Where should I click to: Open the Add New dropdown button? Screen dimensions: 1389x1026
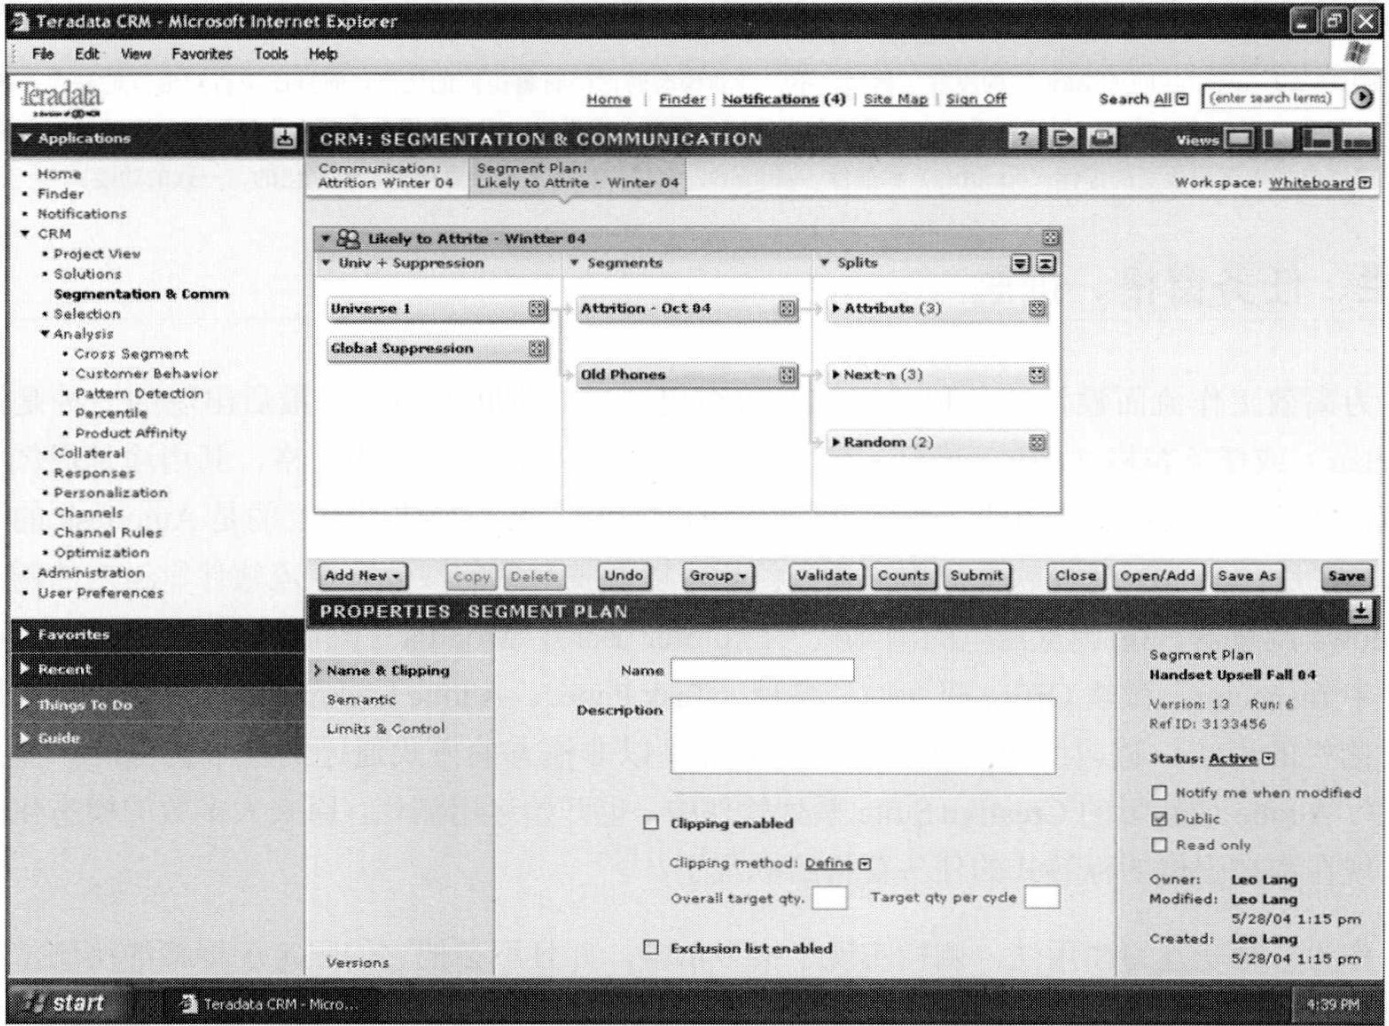coord(363,576)
